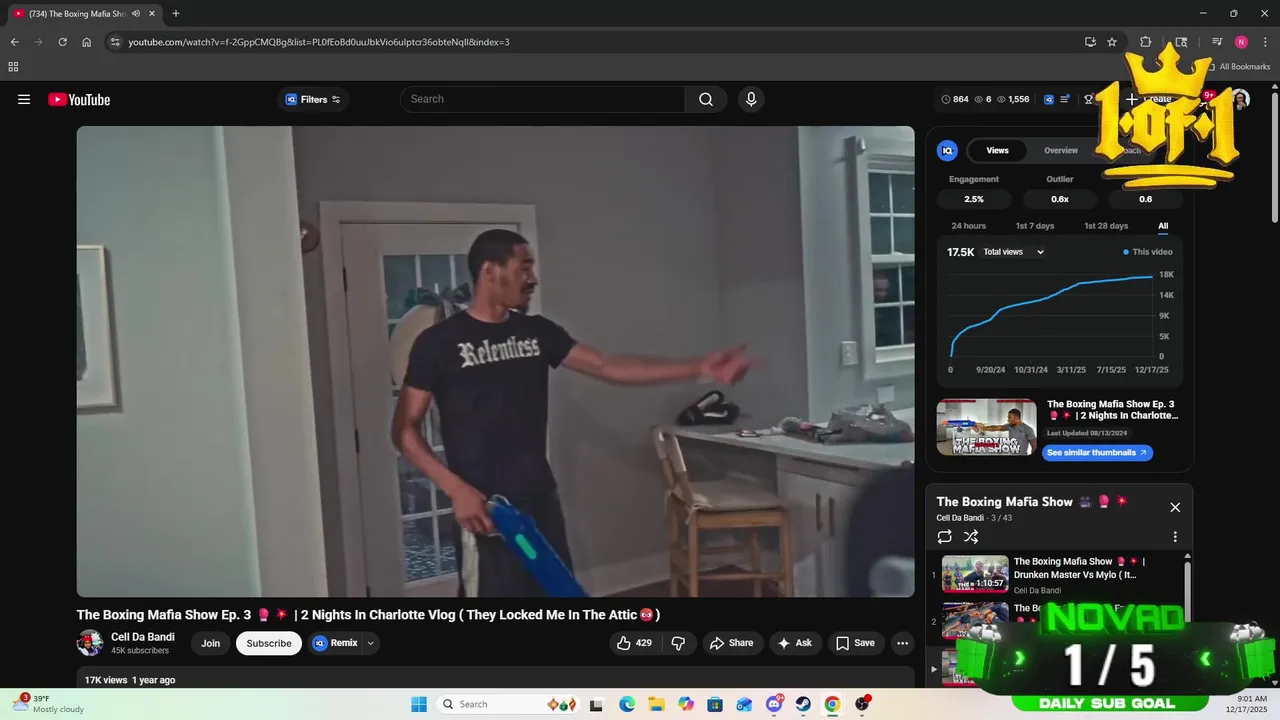The image size is (1280, 720).
Task: Open Chrome home page button
Action: click(x=86, y=42)
